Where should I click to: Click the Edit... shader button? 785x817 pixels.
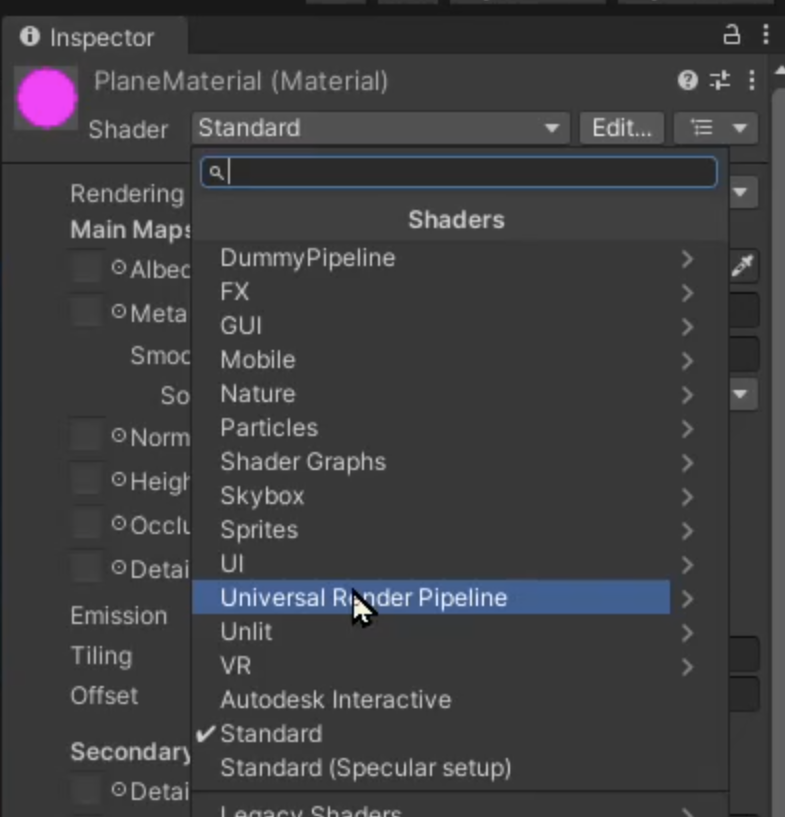(621, 128)
